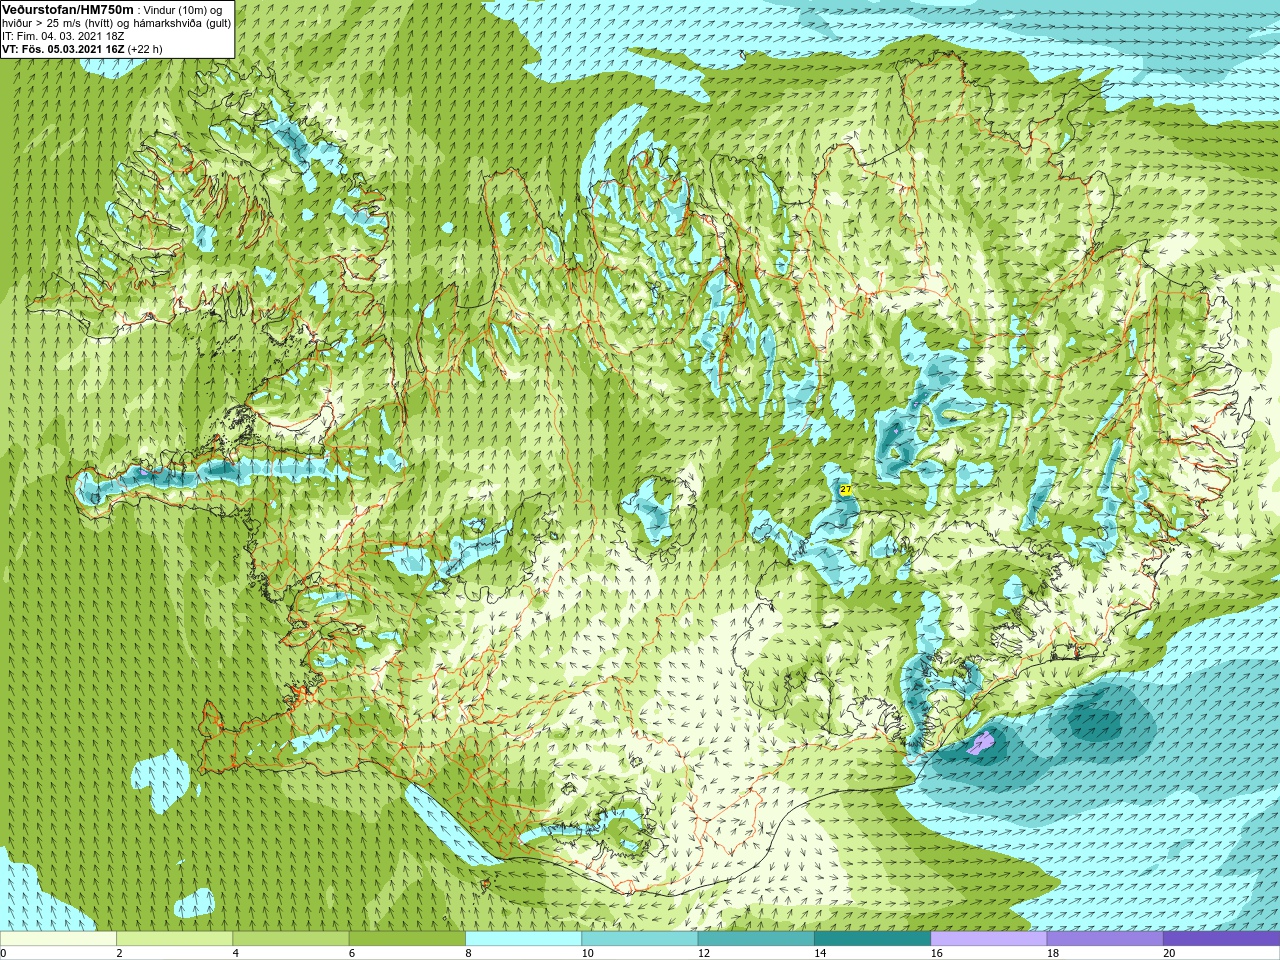Select the 4–6 m/s green legend swatch
Viewport: 1280px width, 960px height.
tap(290, 939)
